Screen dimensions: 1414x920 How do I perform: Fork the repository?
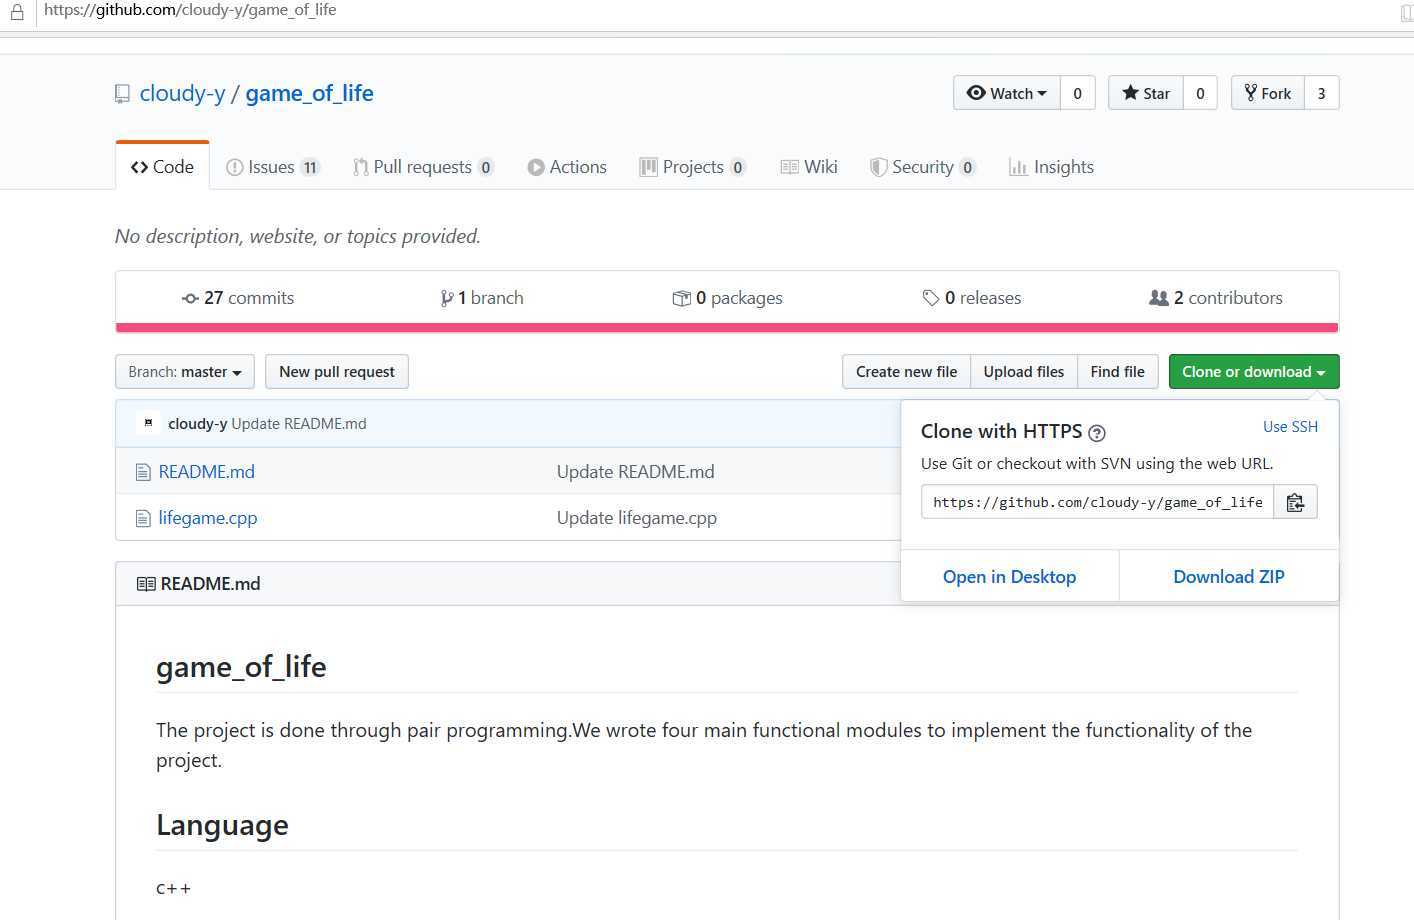pos(1268,93)
